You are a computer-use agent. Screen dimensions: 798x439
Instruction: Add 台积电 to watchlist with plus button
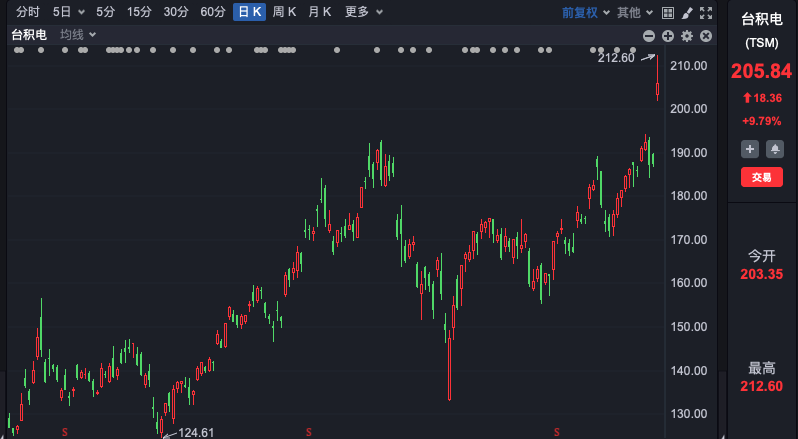pos(750,149)
